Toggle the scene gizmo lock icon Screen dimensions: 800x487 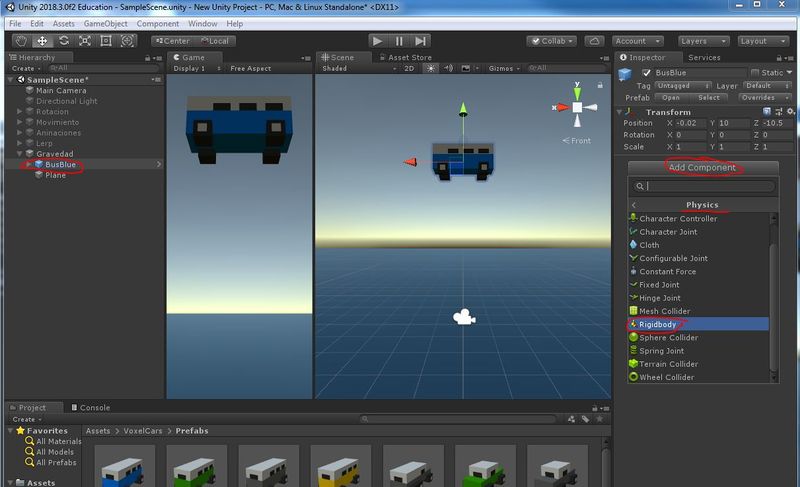point(600,85)
